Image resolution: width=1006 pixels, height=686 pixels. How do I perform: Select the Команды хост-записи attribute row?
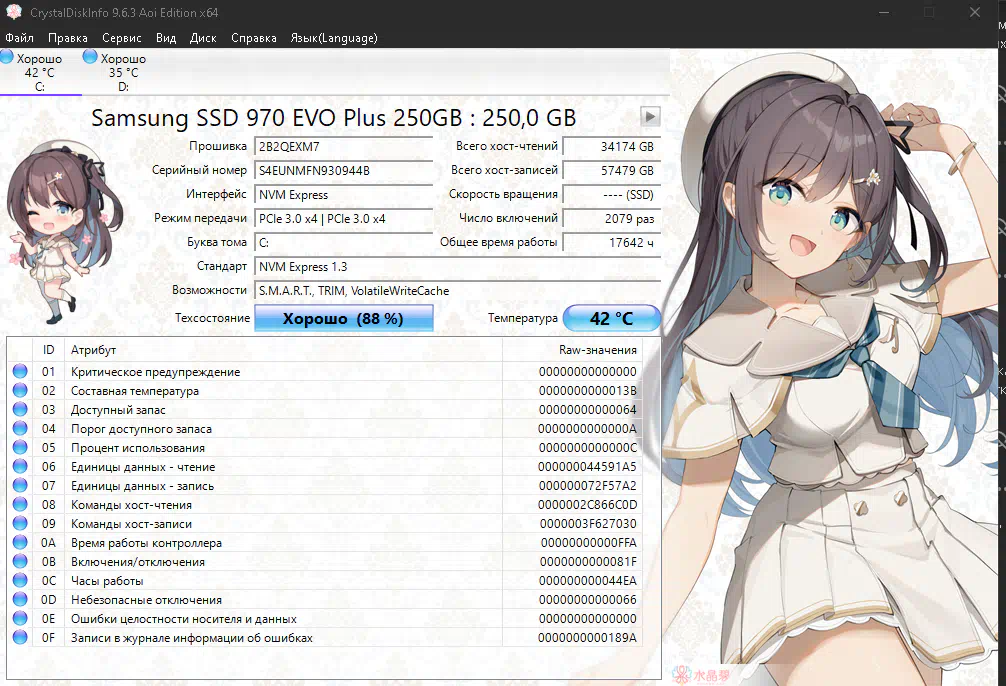coord(325,524)
